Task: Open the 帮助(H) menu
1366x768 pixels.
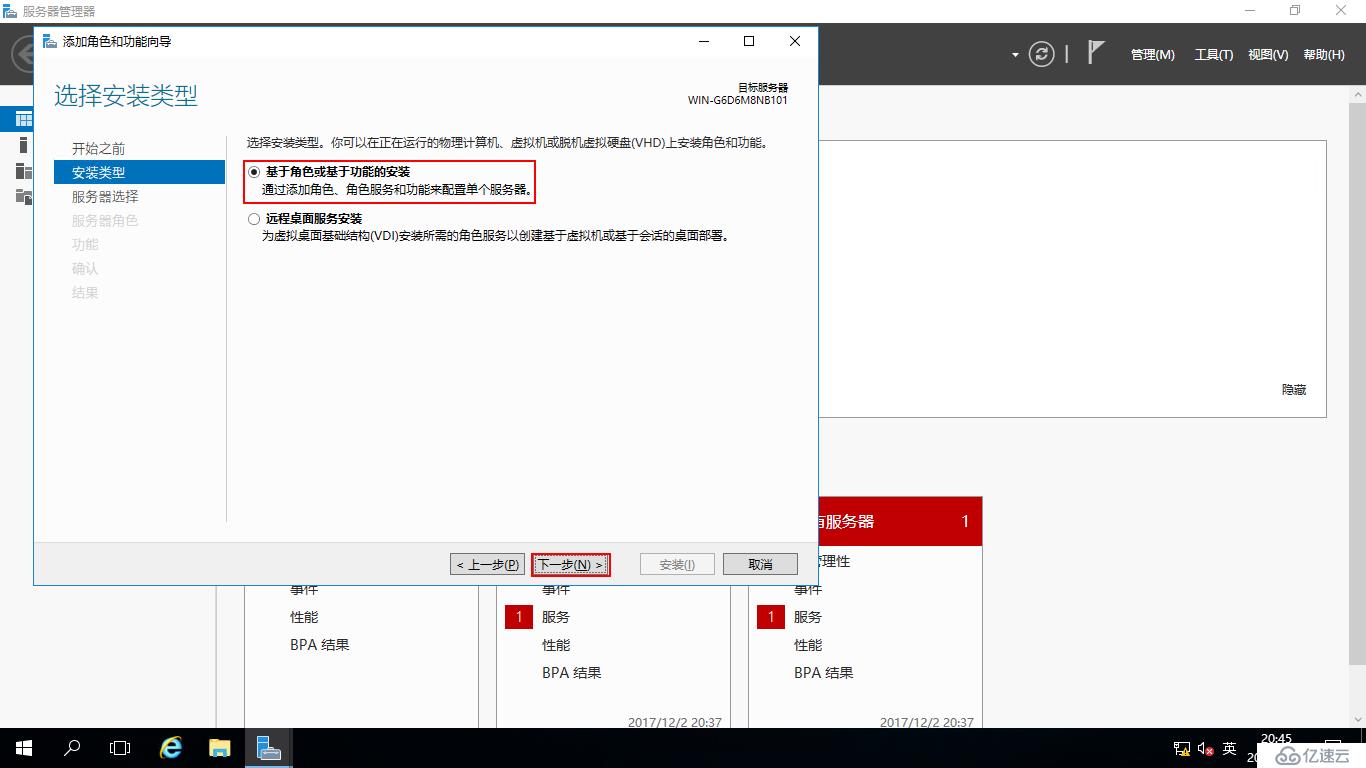Action: pos(1324,55)
